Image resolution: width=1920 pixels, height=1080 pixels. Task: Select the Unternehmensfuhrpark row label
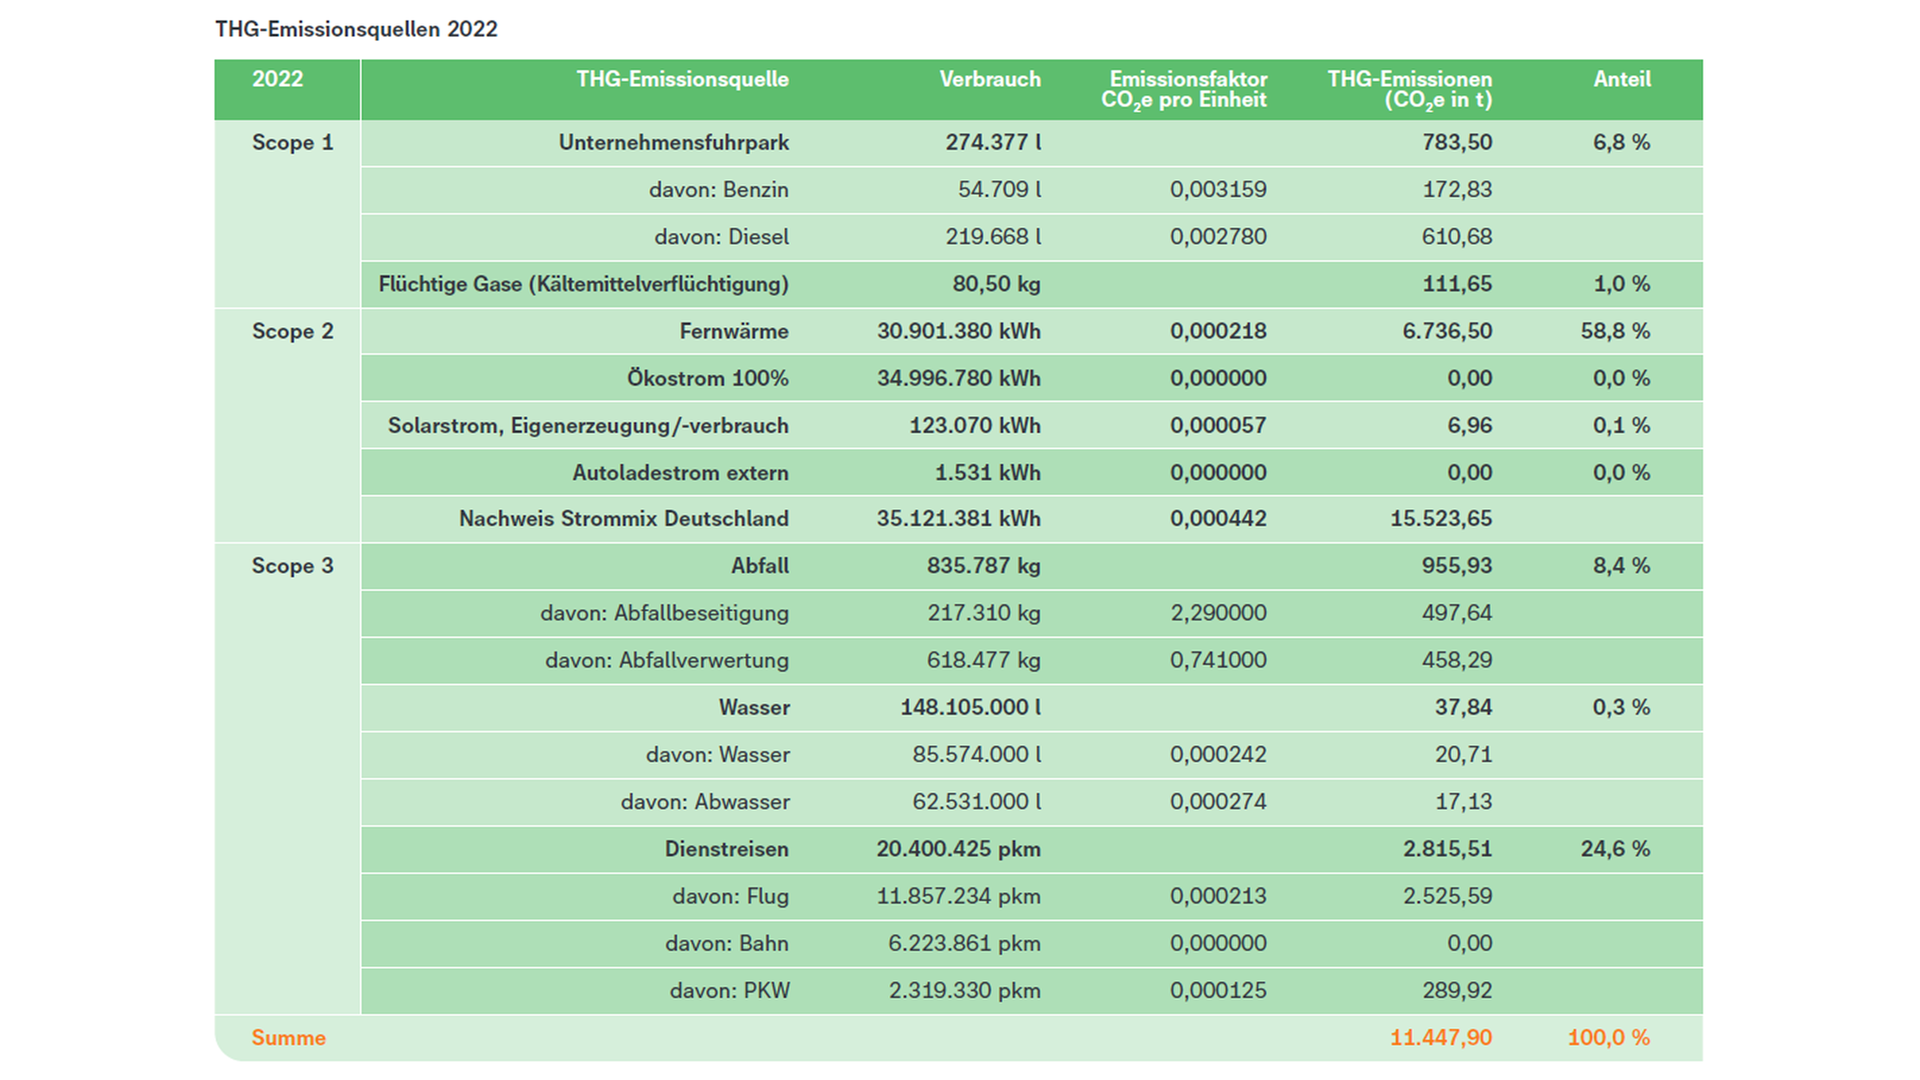(673, 142)
